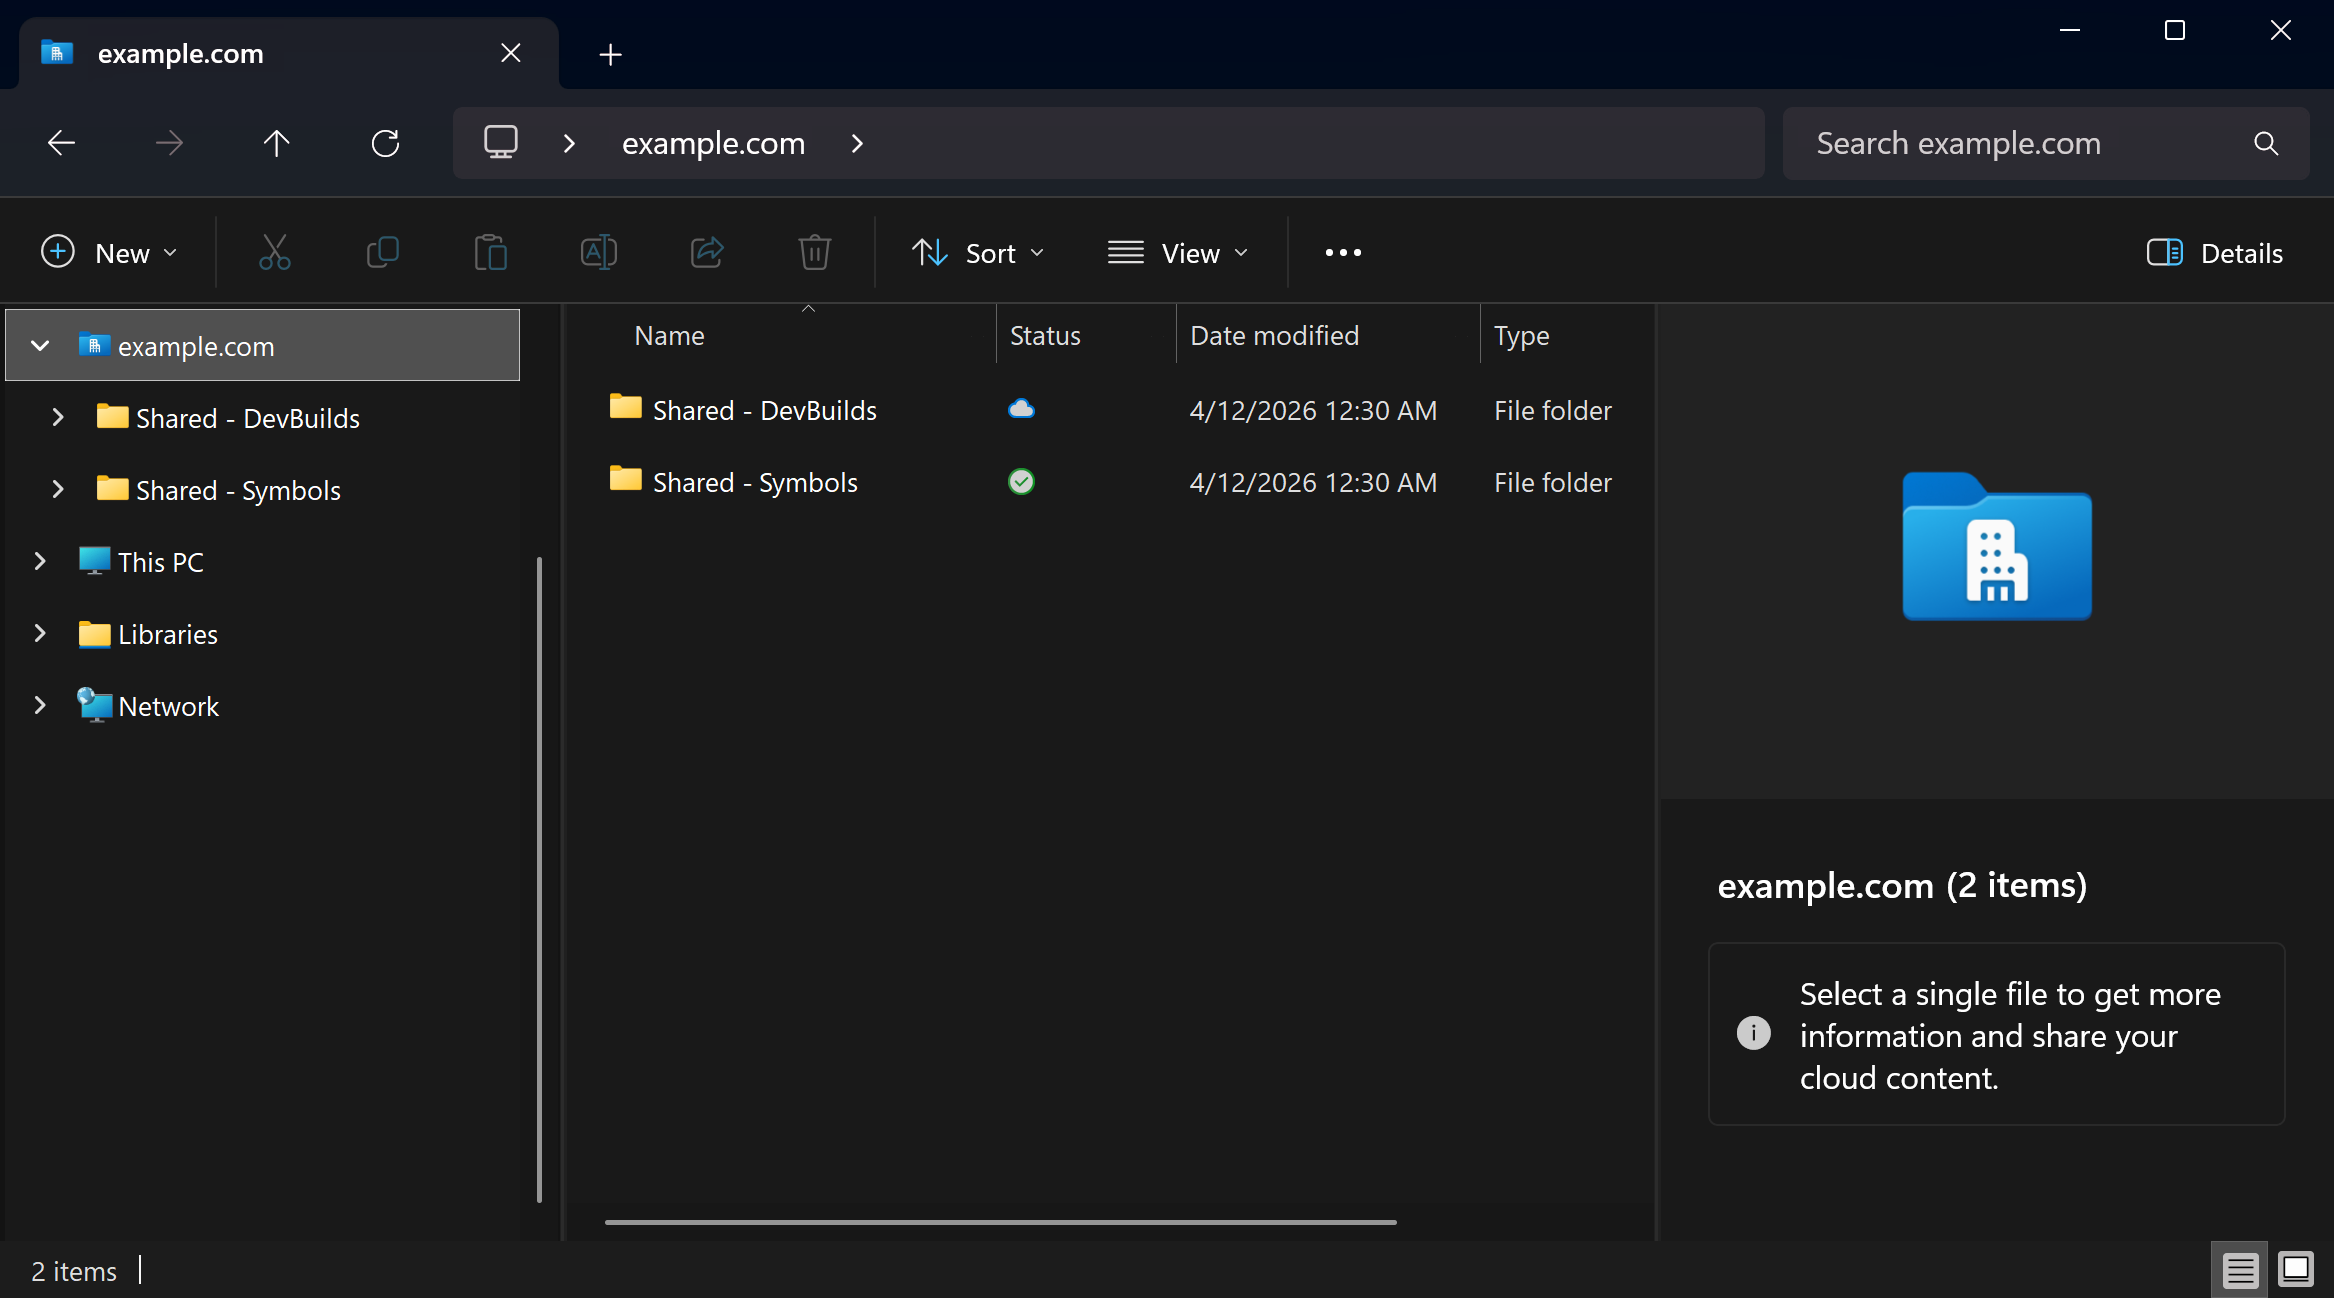This screenshot has height=1298, width=2334.
Task: Expand the This PC tree node
Action: pyautogui.click(x=40, y=562)
